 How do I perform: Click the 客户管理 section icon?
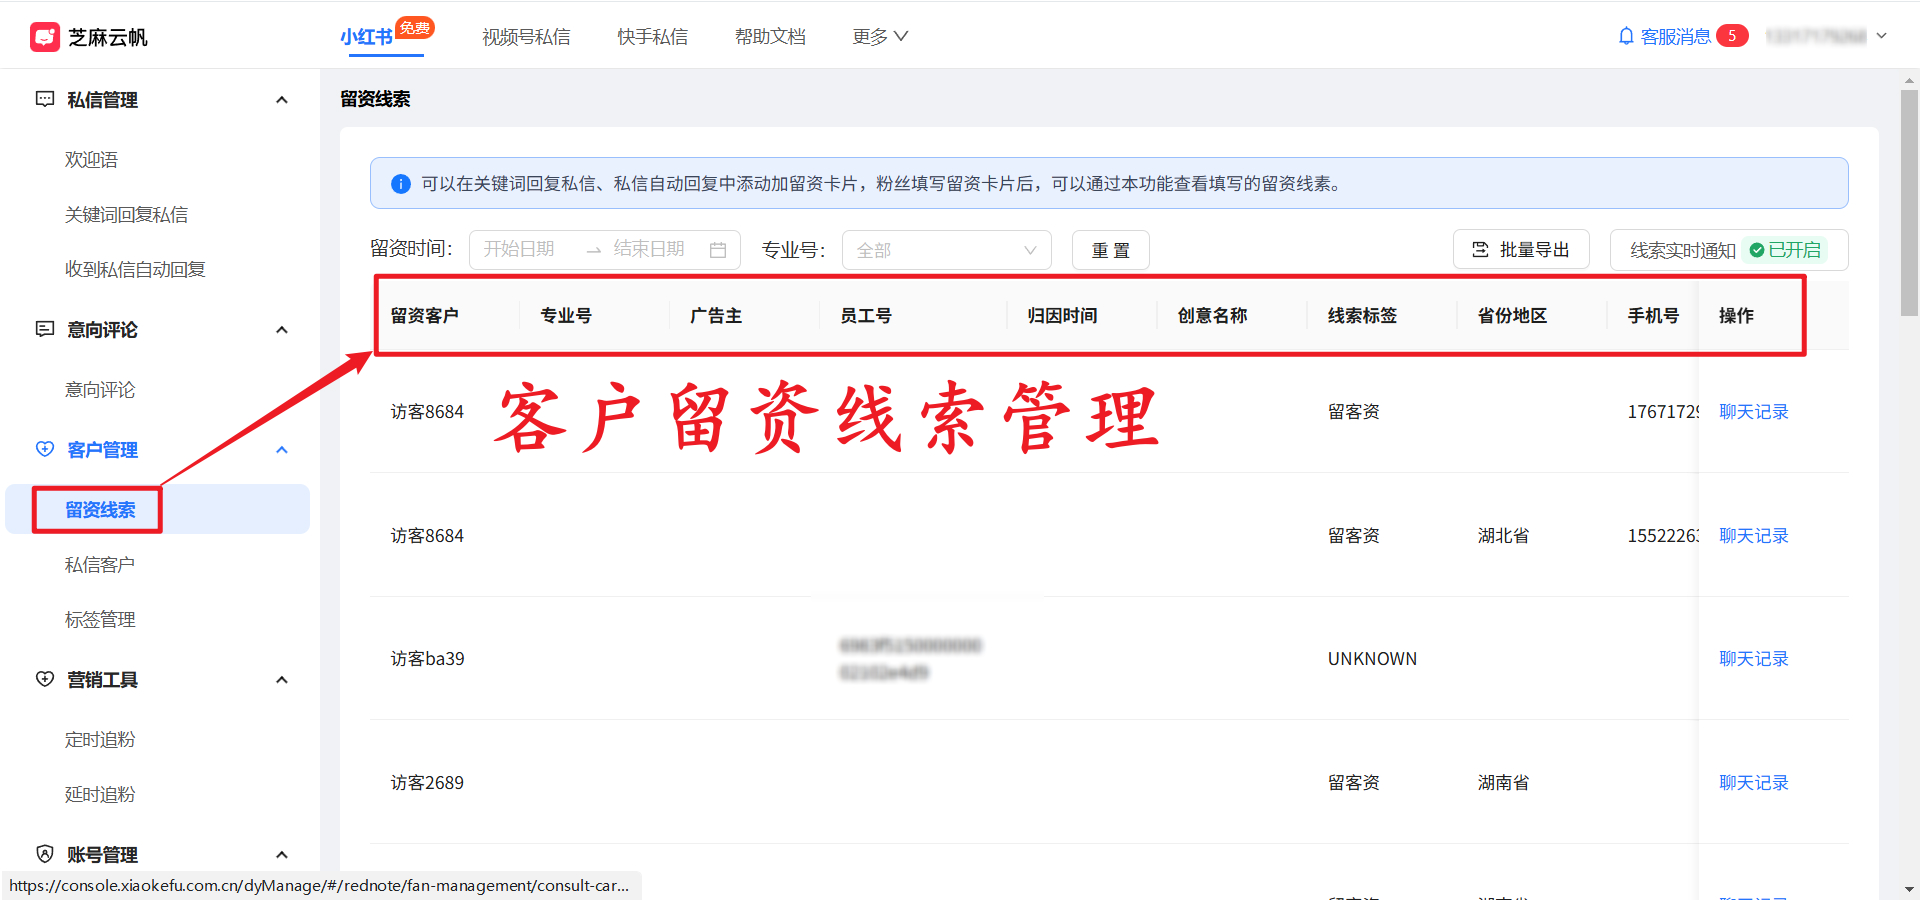pos(44,449)
